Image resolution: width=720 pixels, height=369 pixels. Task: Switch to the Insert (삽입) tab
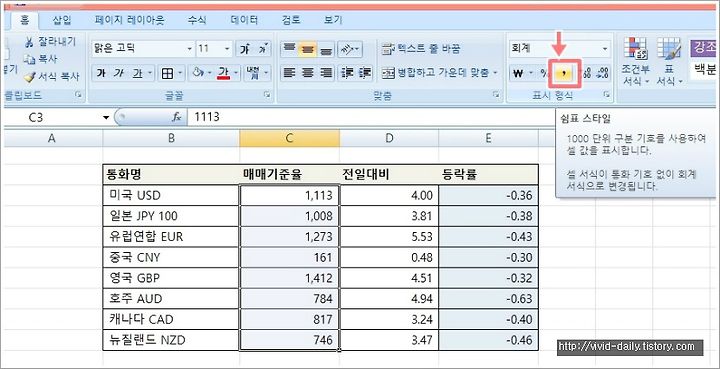(62, 20)
